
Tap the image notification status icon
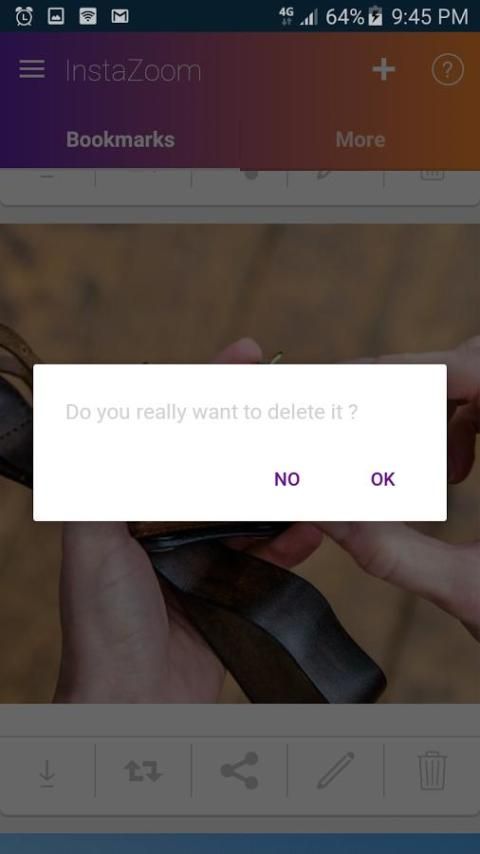(x=56, y=16)
